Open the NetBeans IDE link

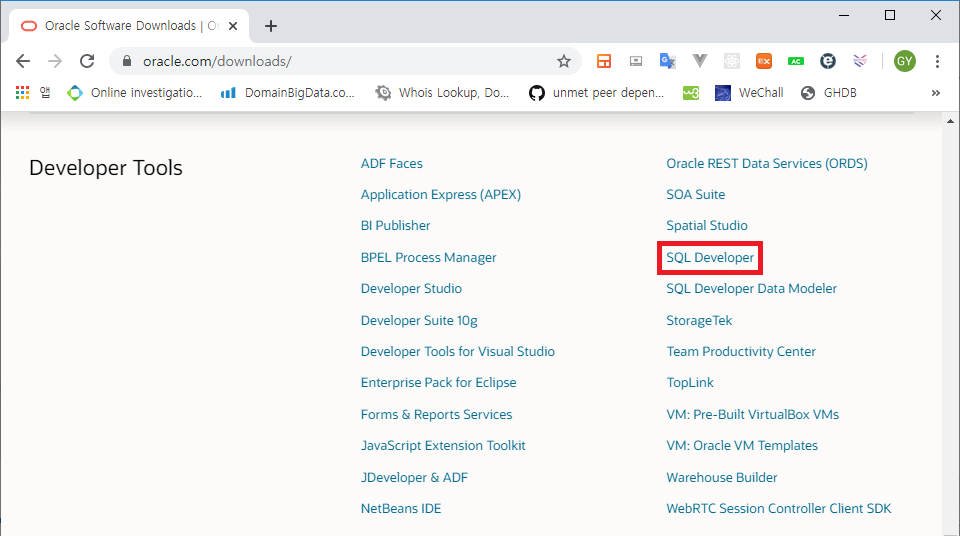click(401, 508)
